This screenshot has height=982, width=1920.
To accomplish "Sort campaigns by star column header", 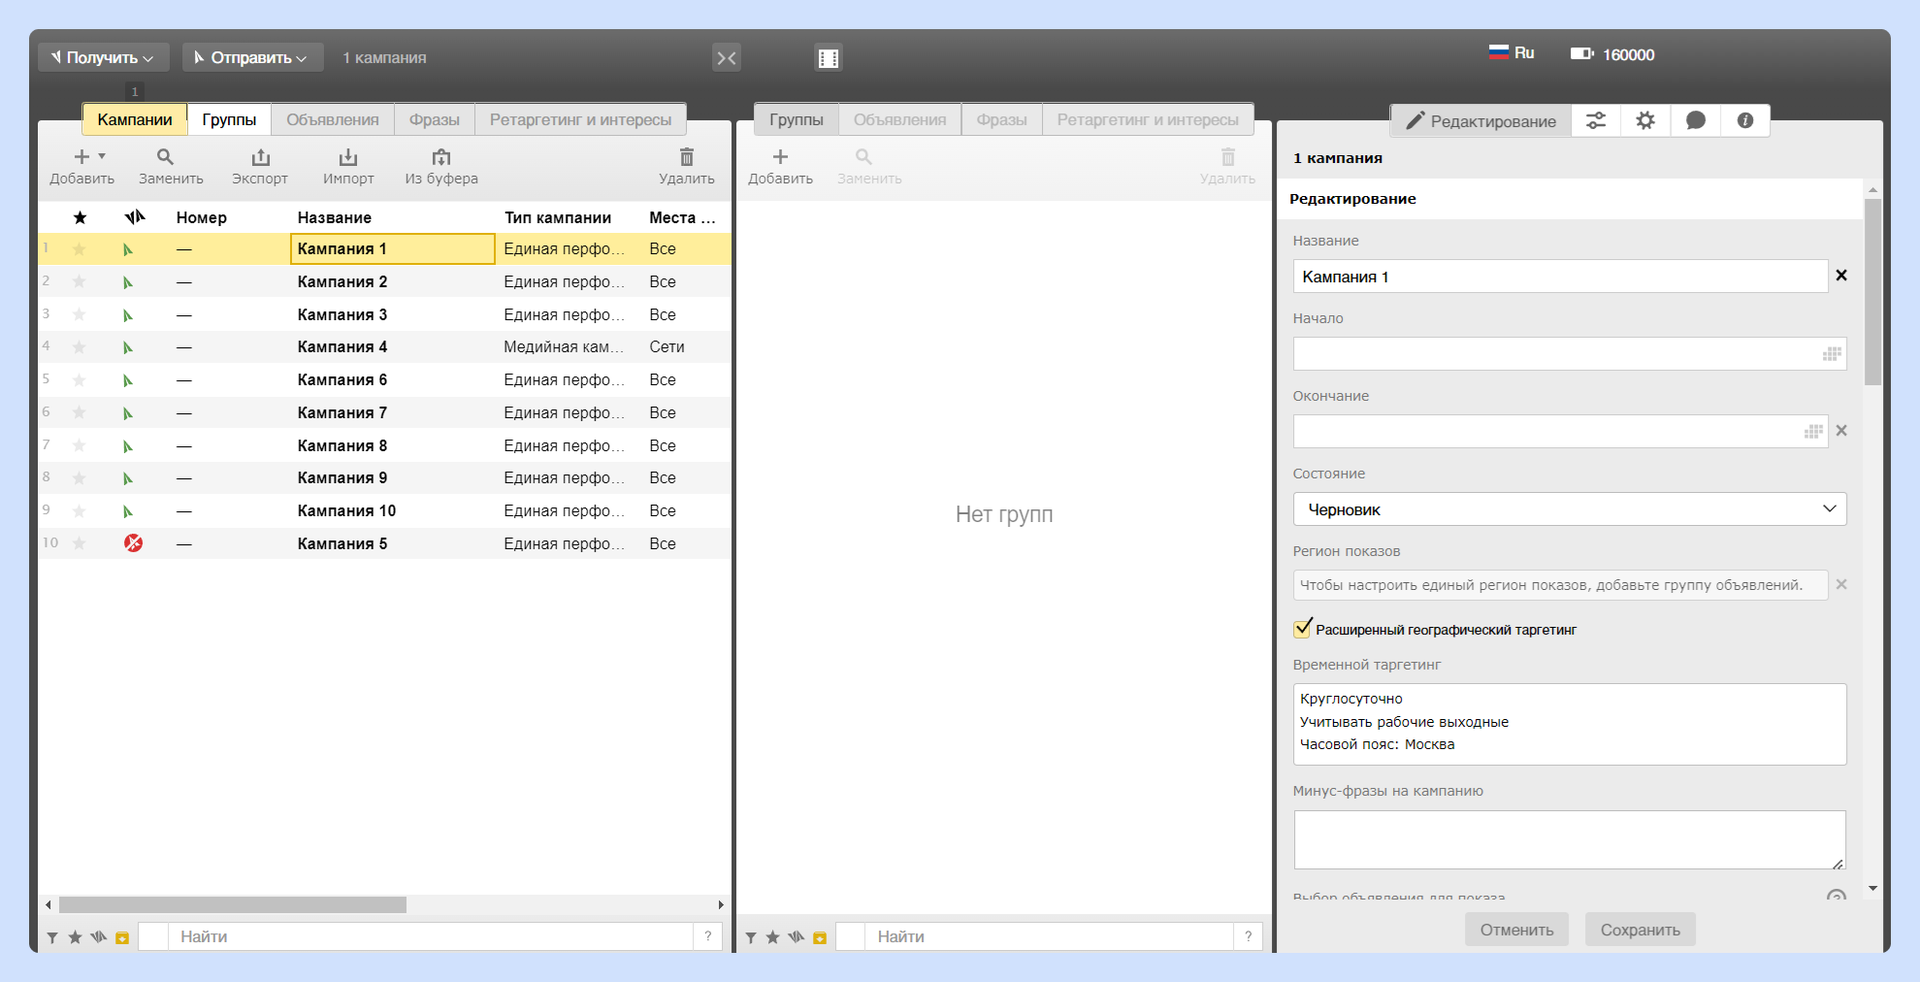I will click(x=80, y=217).
